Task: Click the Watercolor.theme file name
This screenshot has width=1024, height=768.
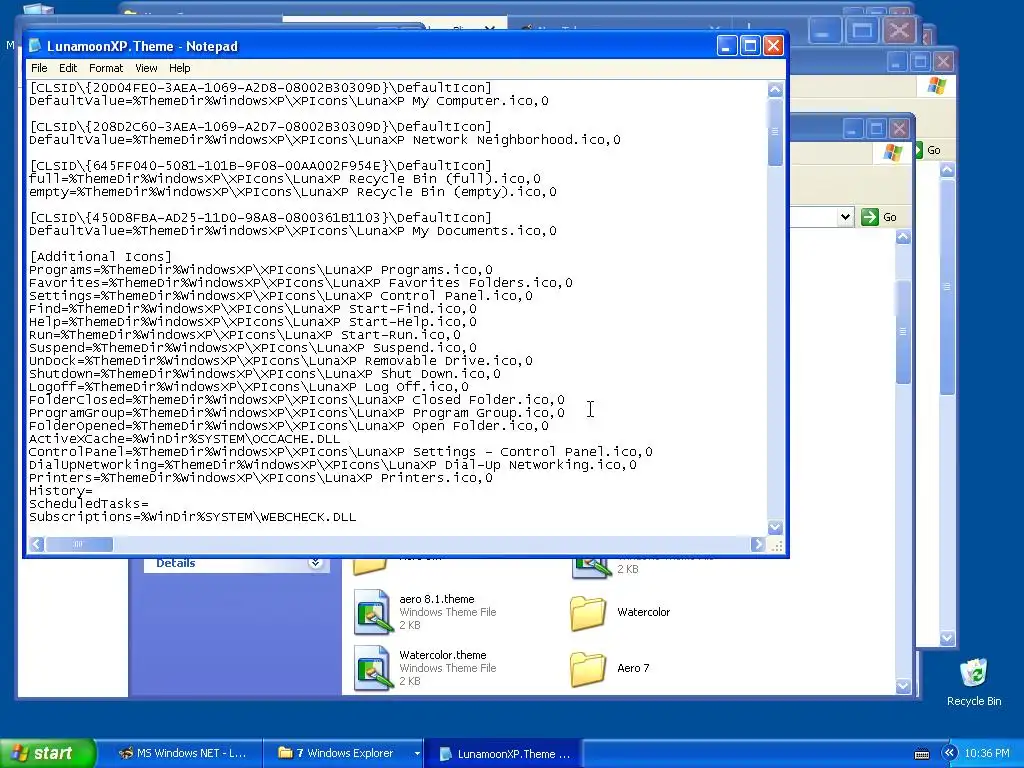Action: tap(443, 655)
